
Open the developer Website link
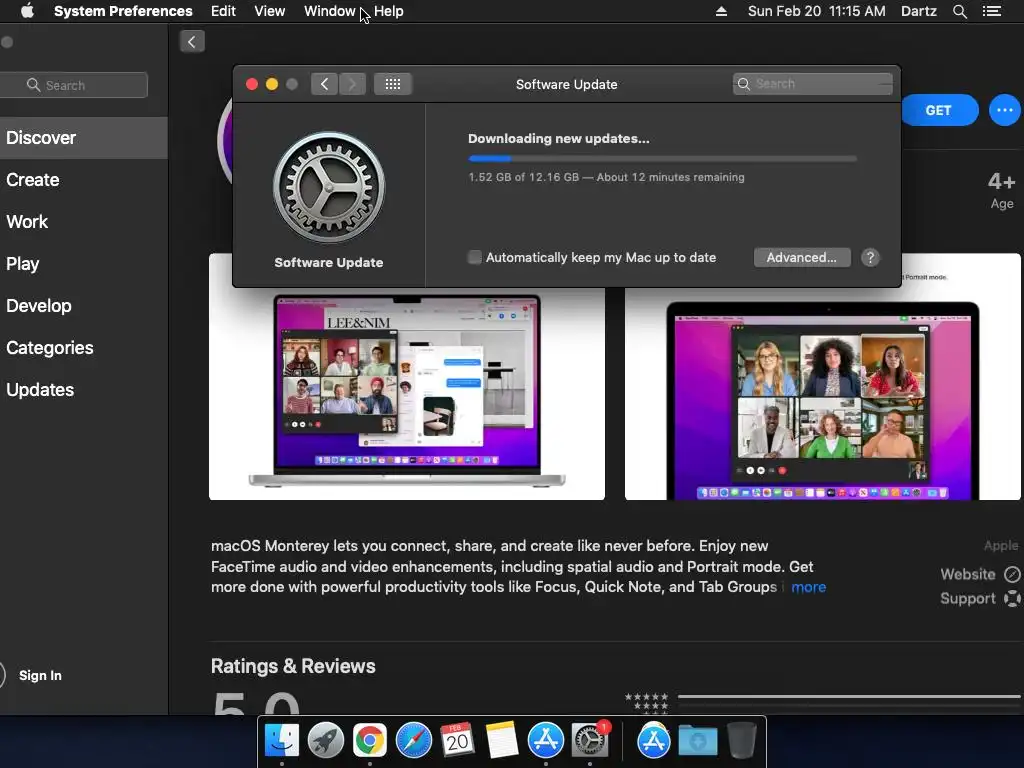tap(980, 574)
